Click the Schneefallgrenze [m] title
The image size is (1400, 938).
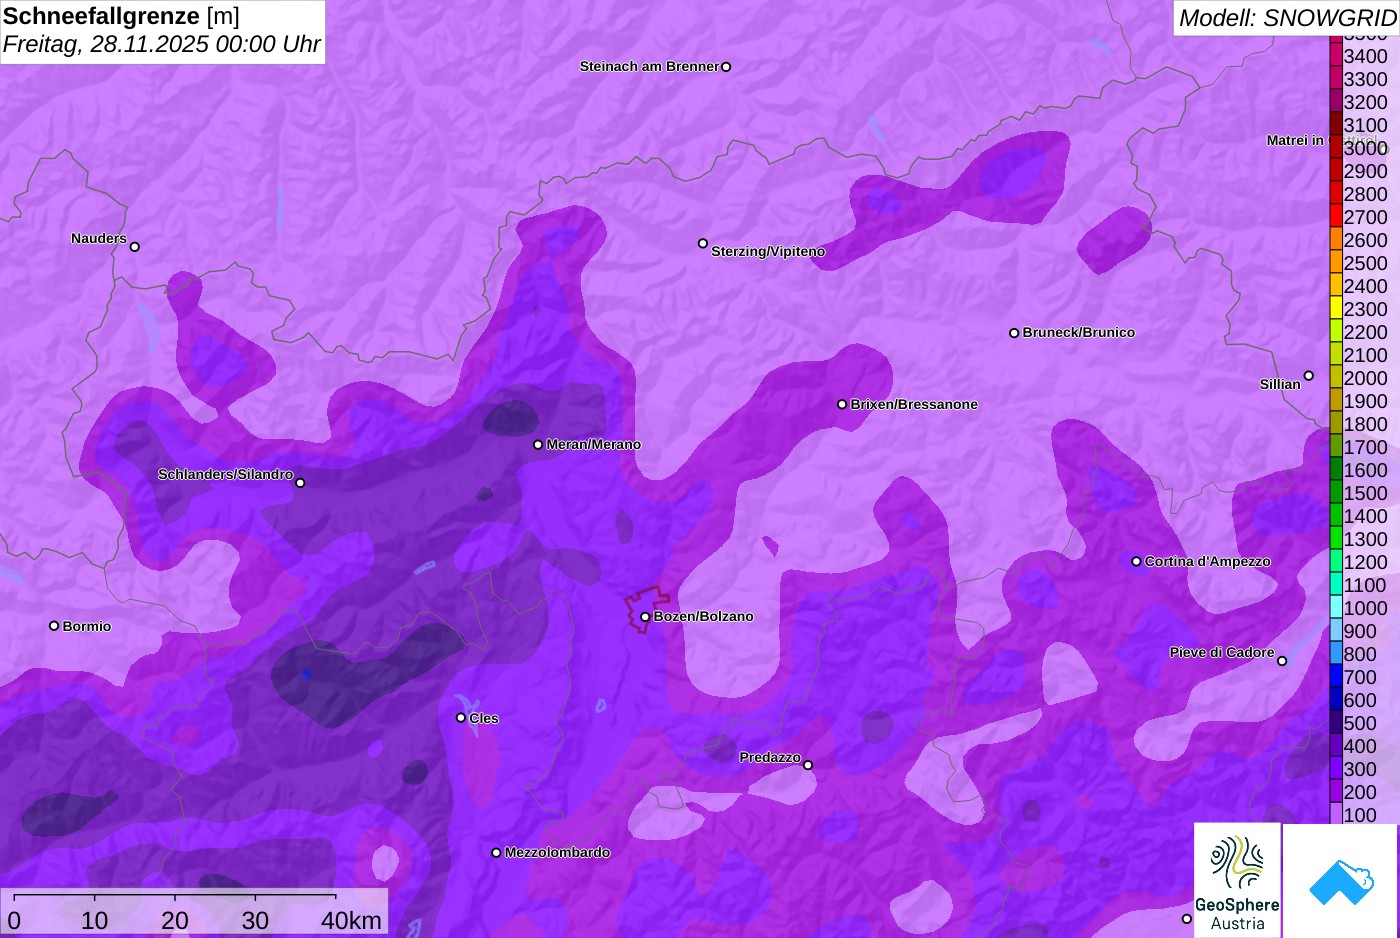coord(121,16)
